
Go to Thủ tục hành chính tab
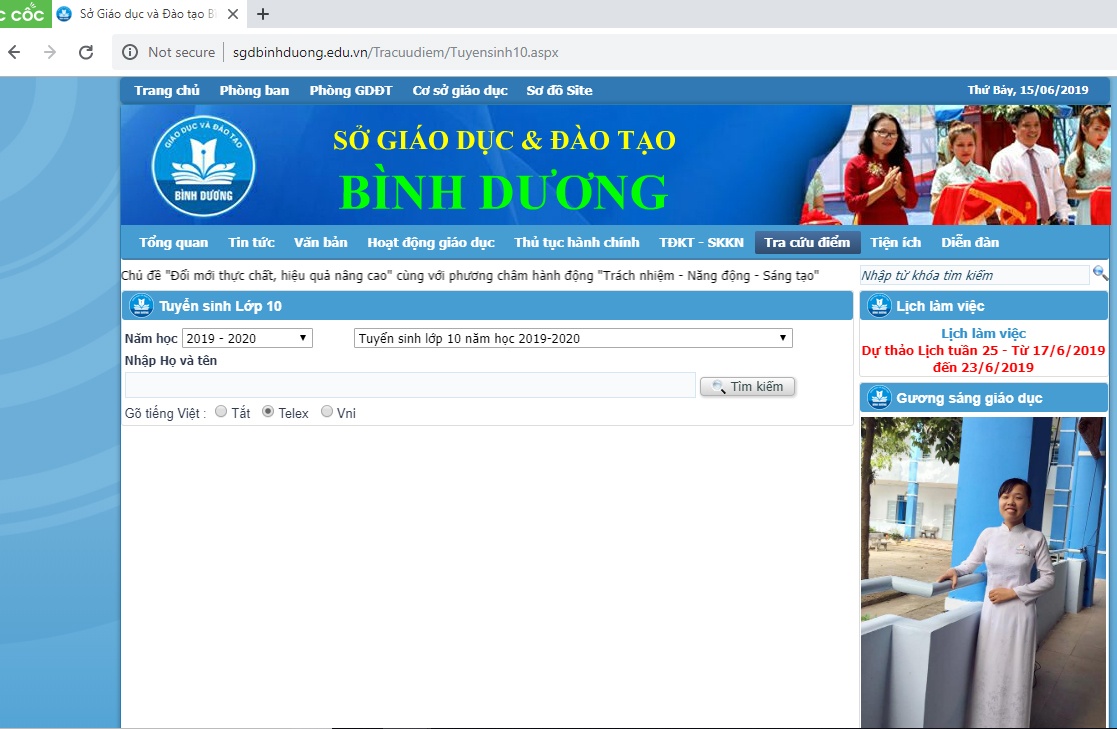click(577, 242)
